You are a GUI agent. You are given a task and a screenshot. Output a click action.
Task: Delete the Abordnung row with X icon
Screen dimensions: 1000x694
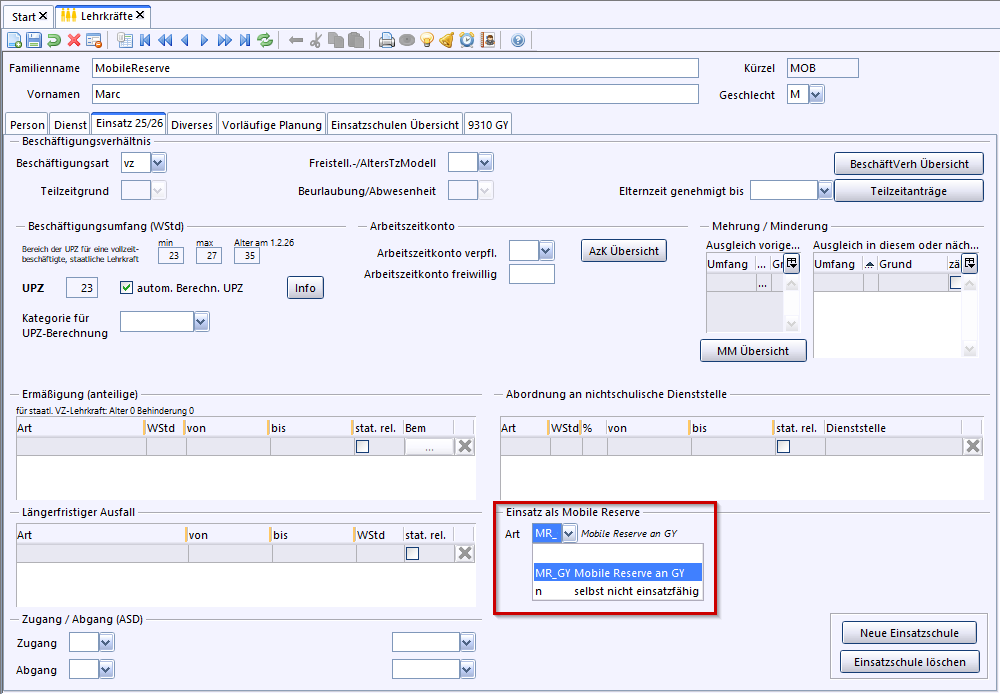click(973, 447)
